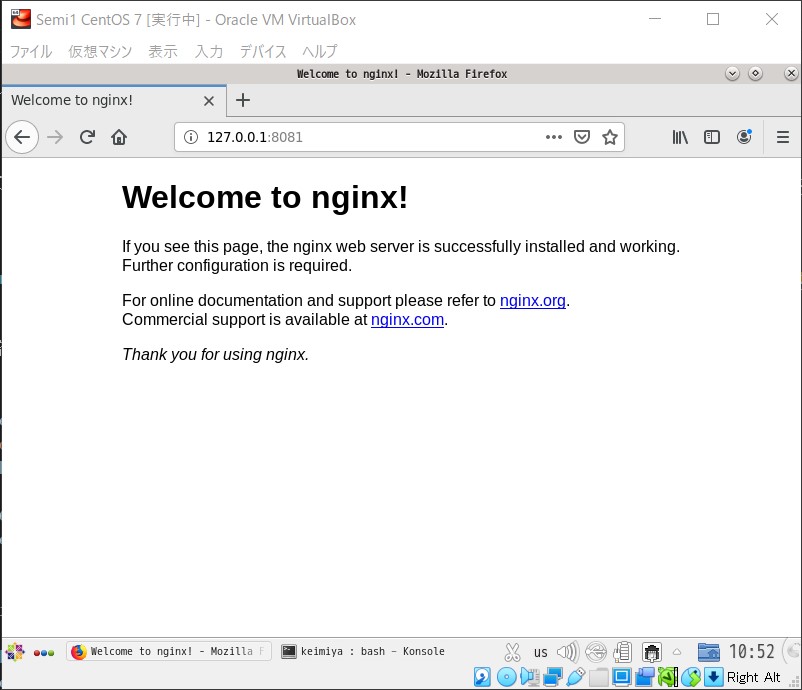
Task: Open Firefox hamburger menu
Action: [x=783, y=137]
